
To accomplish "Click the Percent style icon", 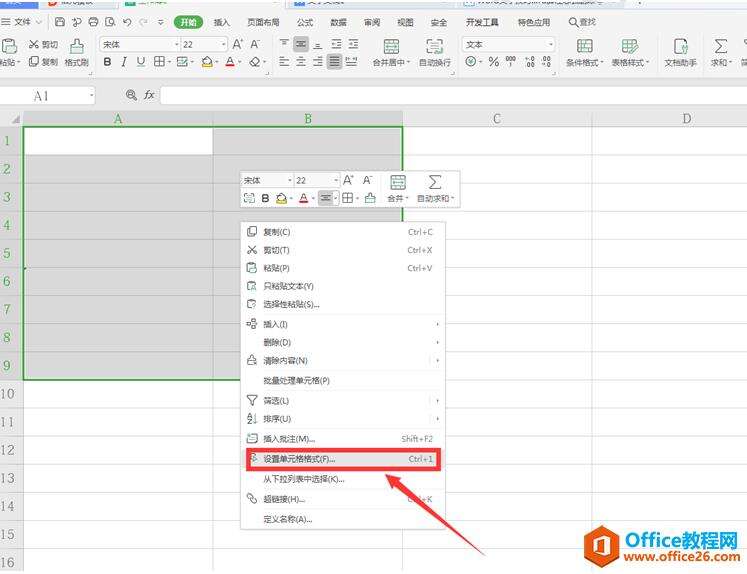I will click(494, 61).
